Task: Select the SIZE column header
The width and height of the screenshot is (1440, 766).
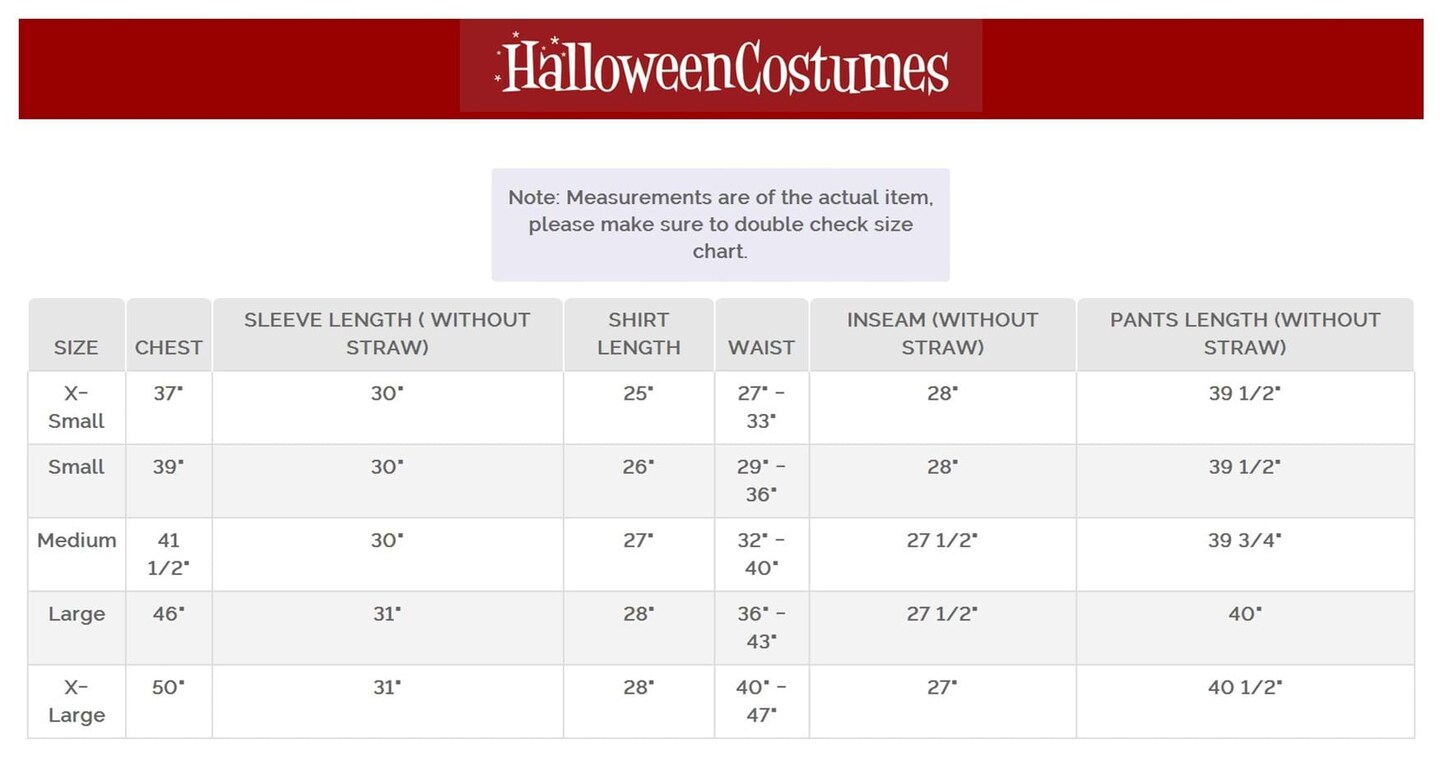Action: [76, 347]
